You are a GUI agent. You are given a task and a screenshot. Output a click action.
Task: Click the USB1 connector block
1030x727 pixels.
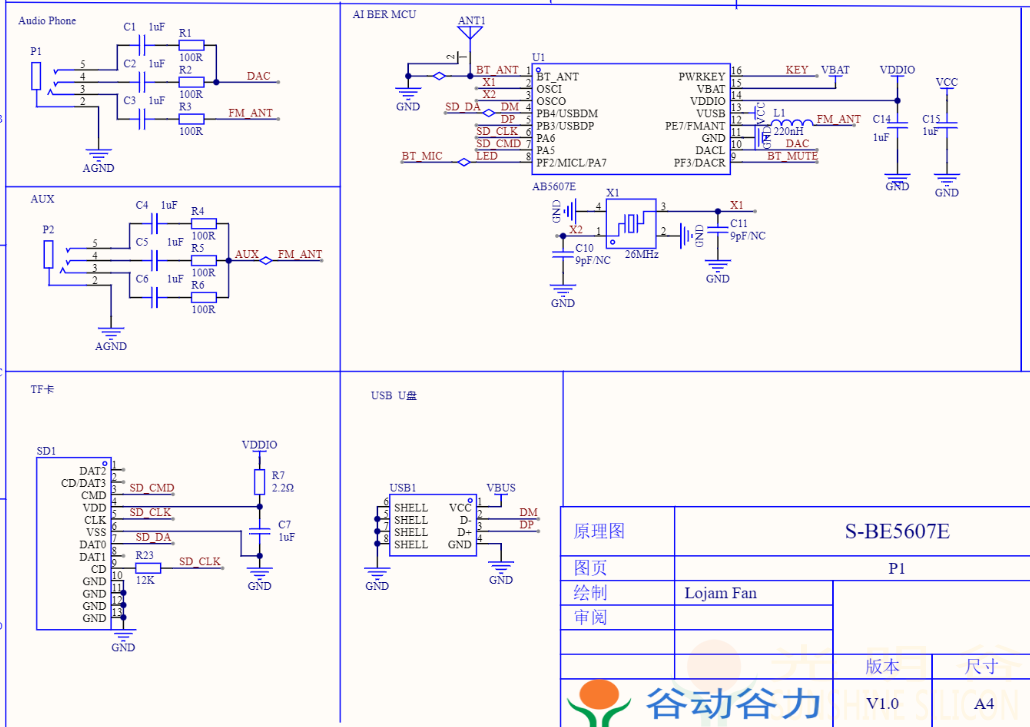[432, 526]
